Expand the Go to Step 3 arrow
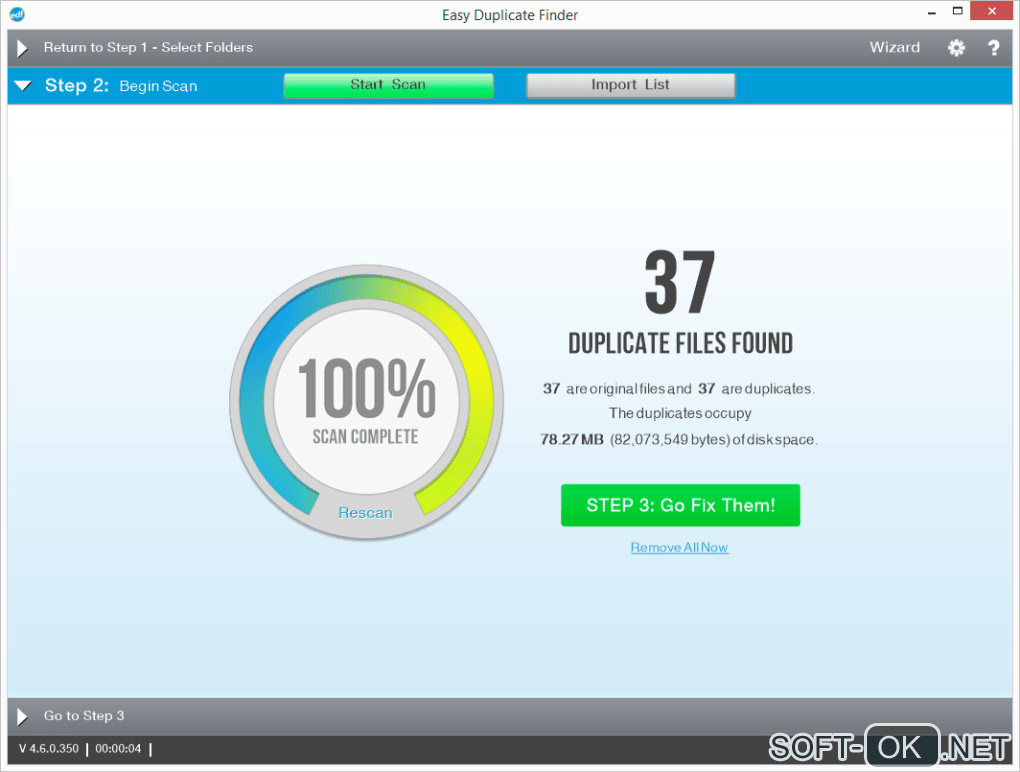Image resolution: width=1020 pixels, height=772 pixels. pos(22,717)
